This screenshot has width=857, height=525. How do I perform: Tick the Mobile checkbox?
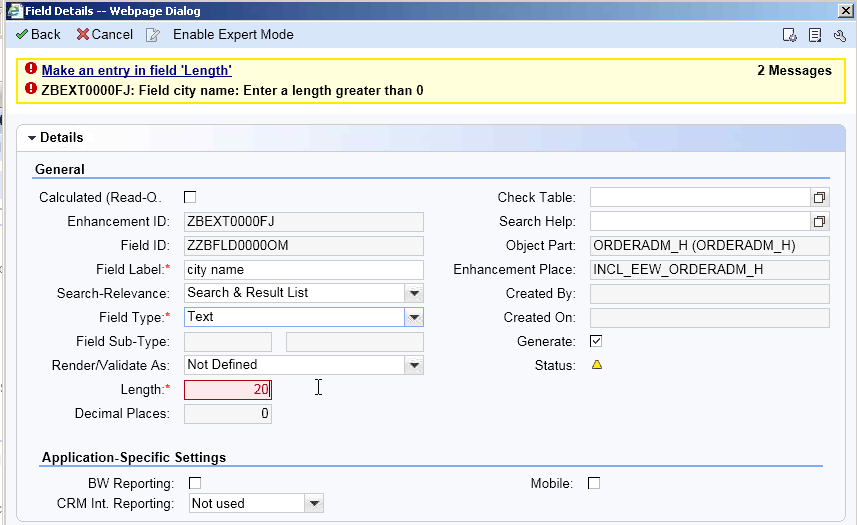click(594, 483)
